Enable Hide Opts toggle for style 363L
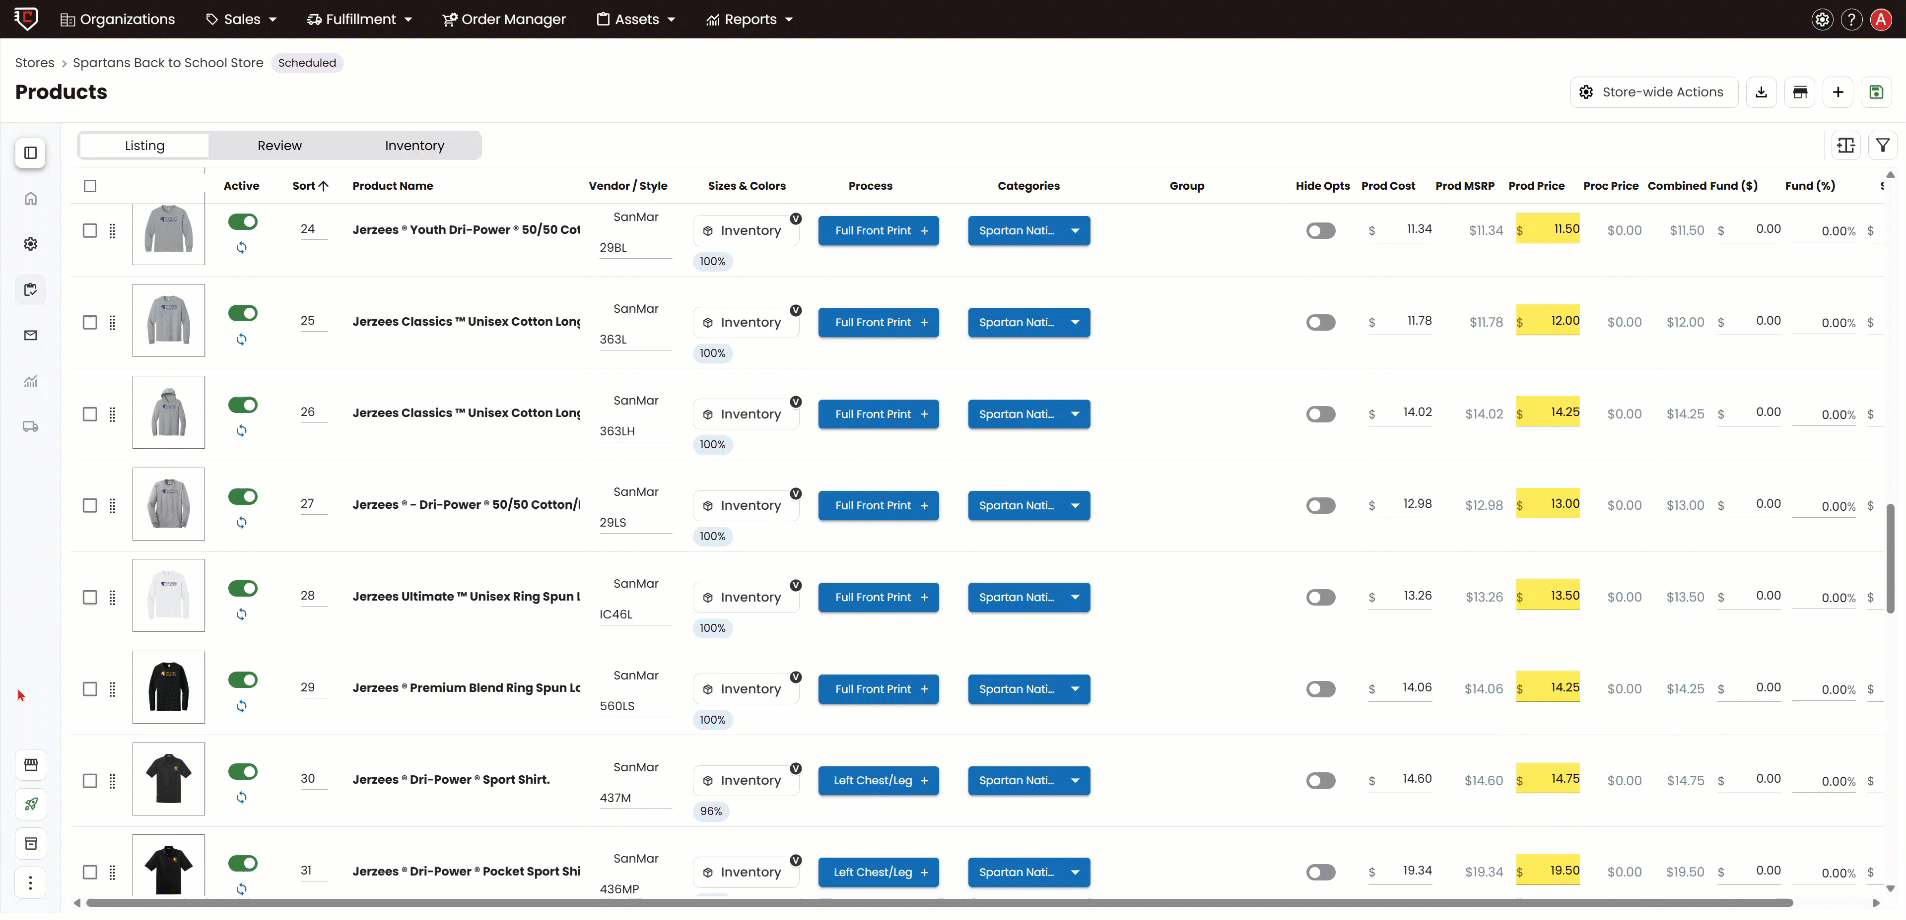Viewport: 1906px width, 920px height. tap(1321, 323)
